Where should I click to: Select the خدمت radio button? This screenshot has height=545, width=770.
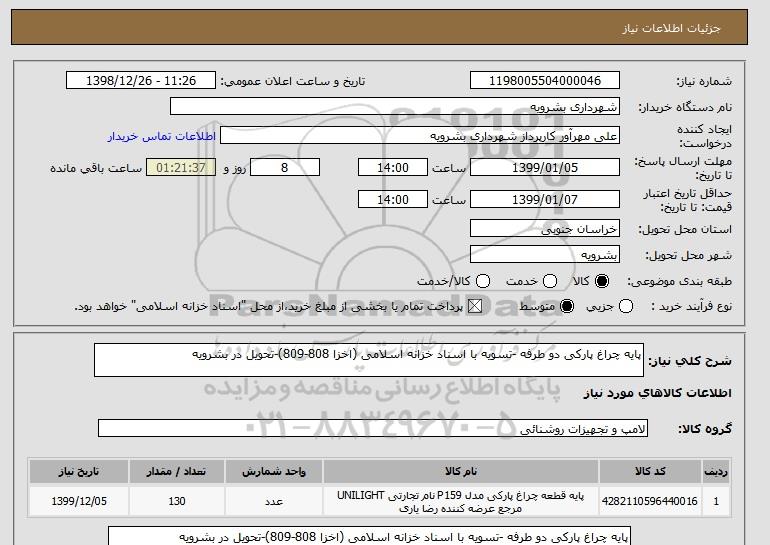[550, 281]
